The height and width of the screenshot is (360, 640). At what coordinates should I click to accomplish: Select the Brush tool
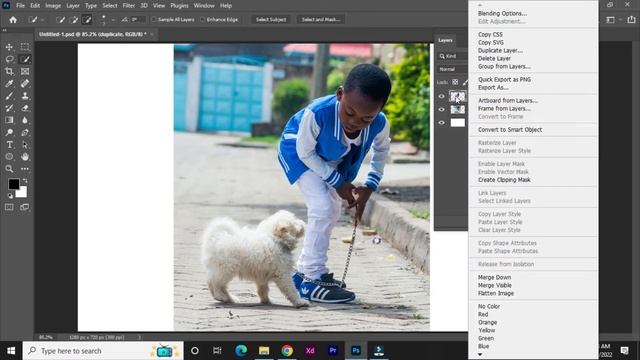point(9,96)
